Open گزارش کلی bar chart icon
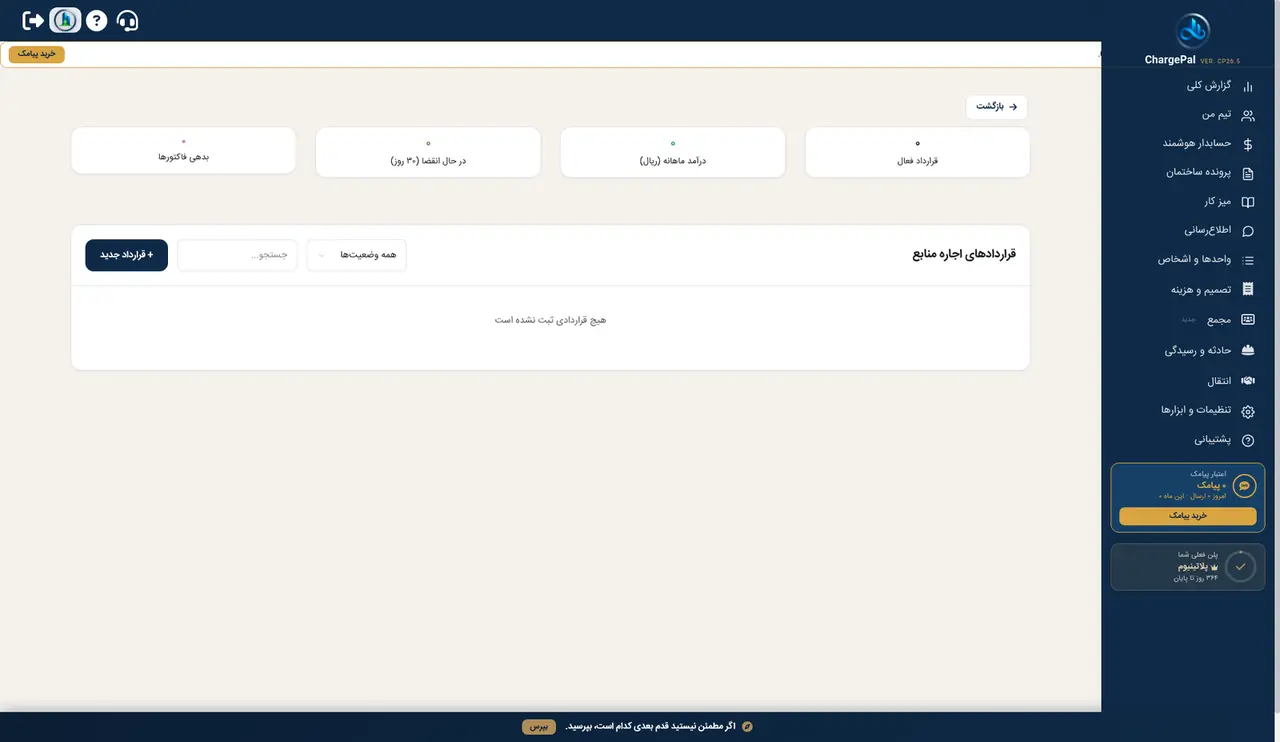Image resolution: width=1280 pixels, height=742 pixels. [1247, 86]
